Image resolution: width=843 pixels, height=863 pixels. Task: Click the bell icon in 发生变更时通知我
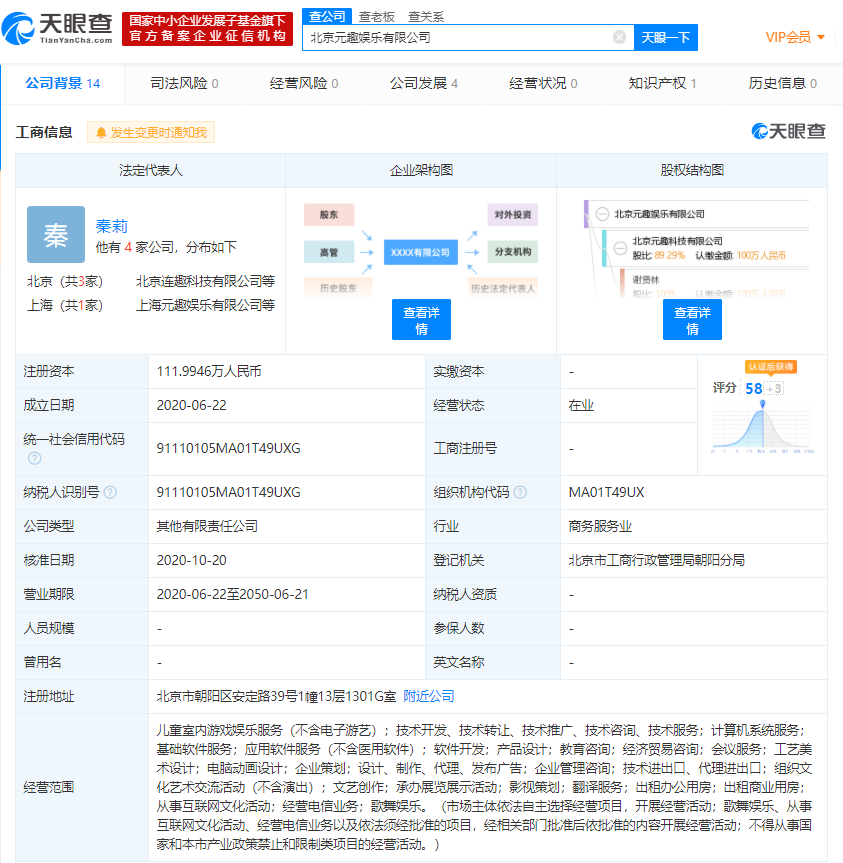[101, 133]
